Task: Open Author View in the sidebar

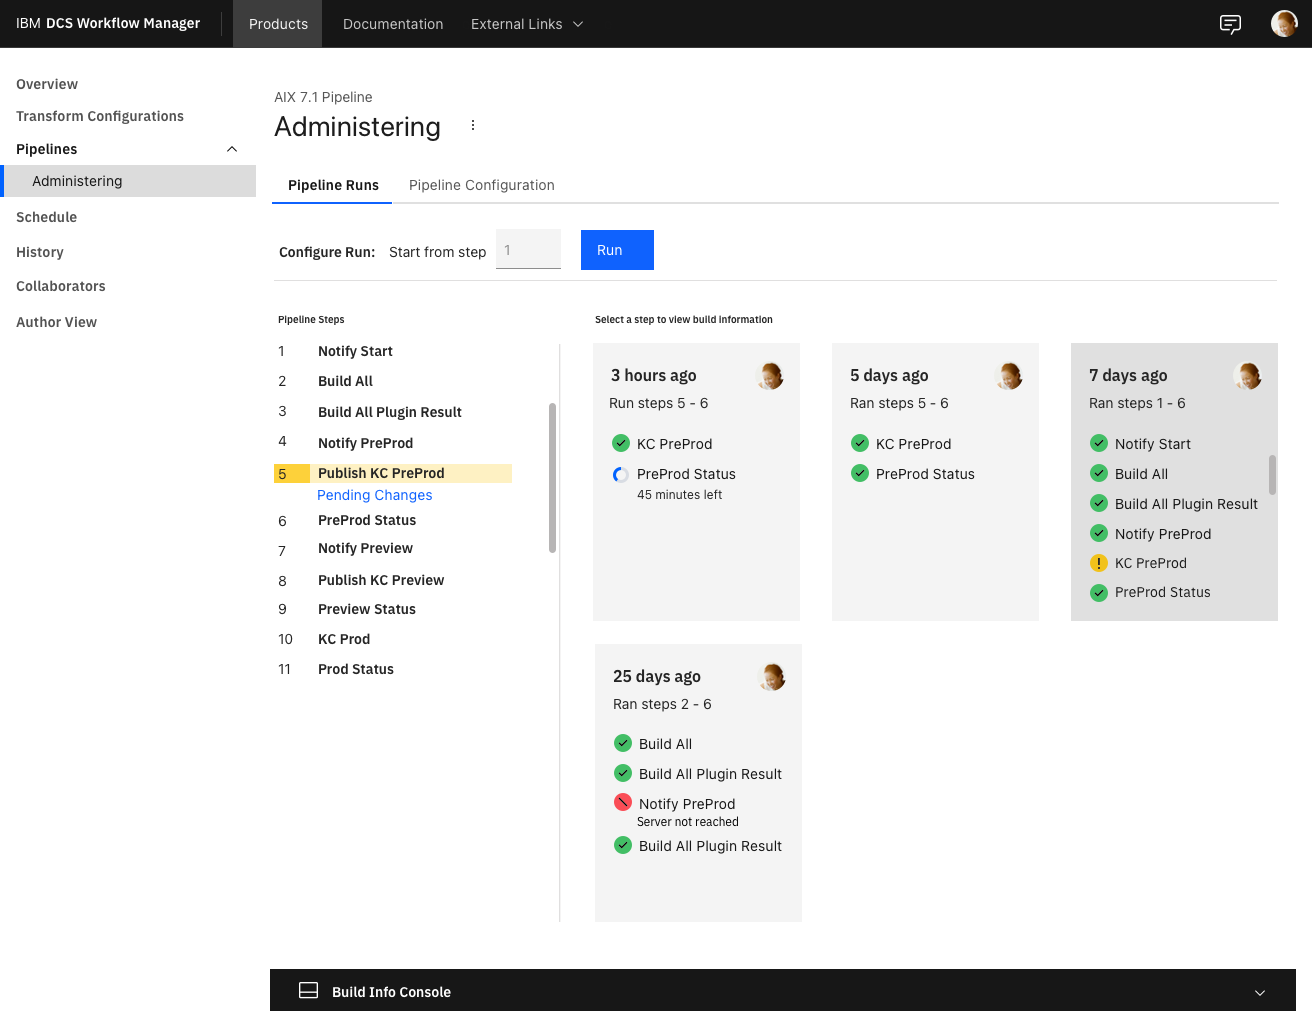Action: [x=57, y=322]
